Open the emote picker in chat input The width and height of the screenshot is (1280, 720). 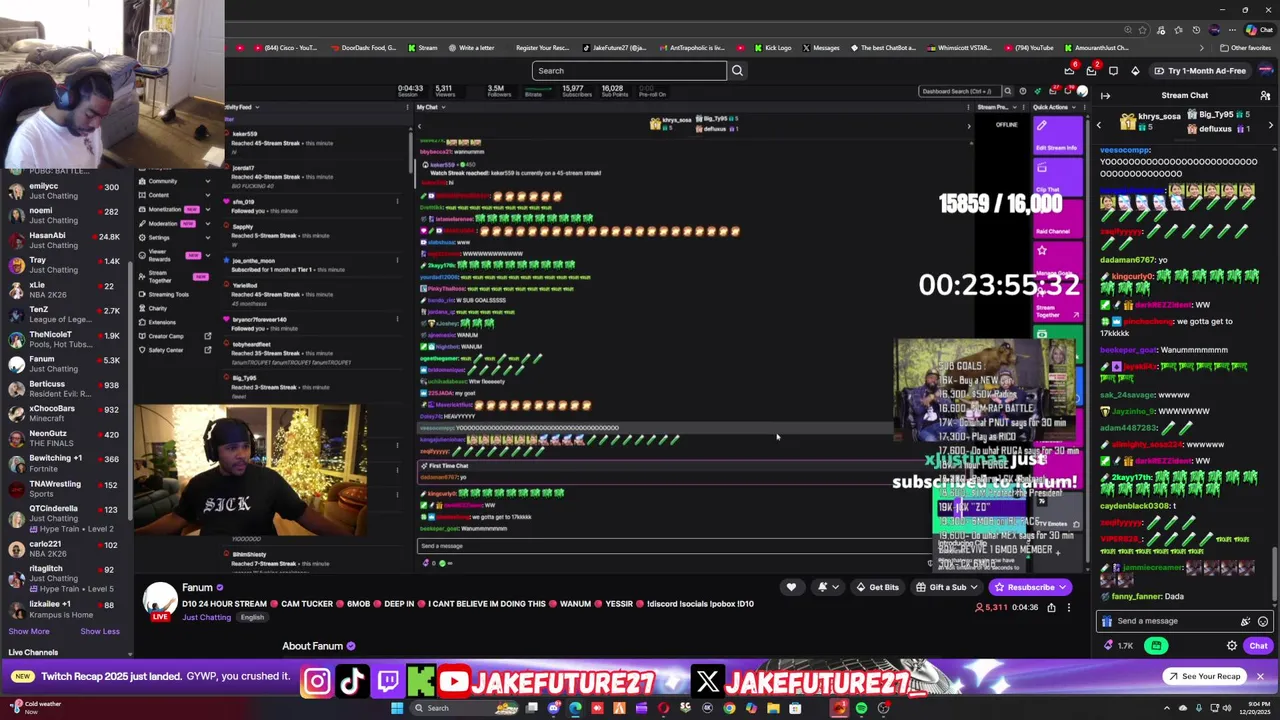1263,621
